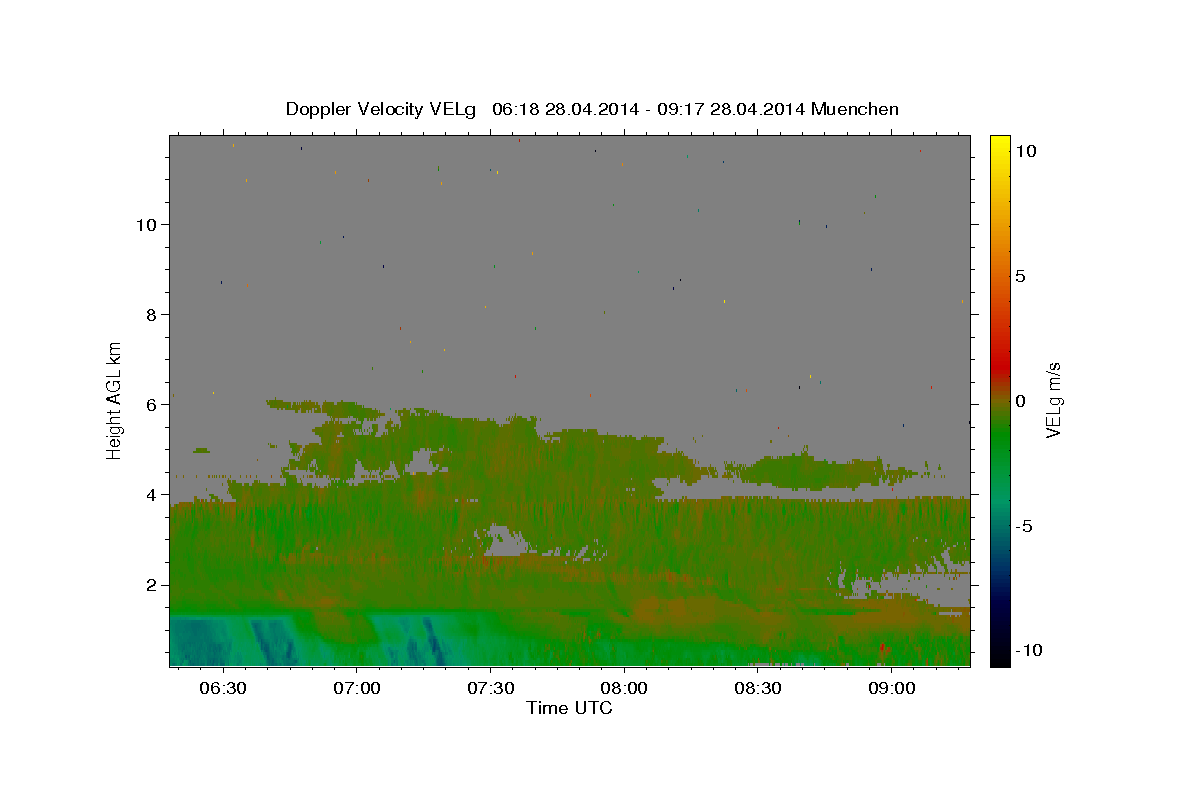Click the 'Height AGL km' axis title
The width and height of the screenshot is (1200, 800).
115,399
